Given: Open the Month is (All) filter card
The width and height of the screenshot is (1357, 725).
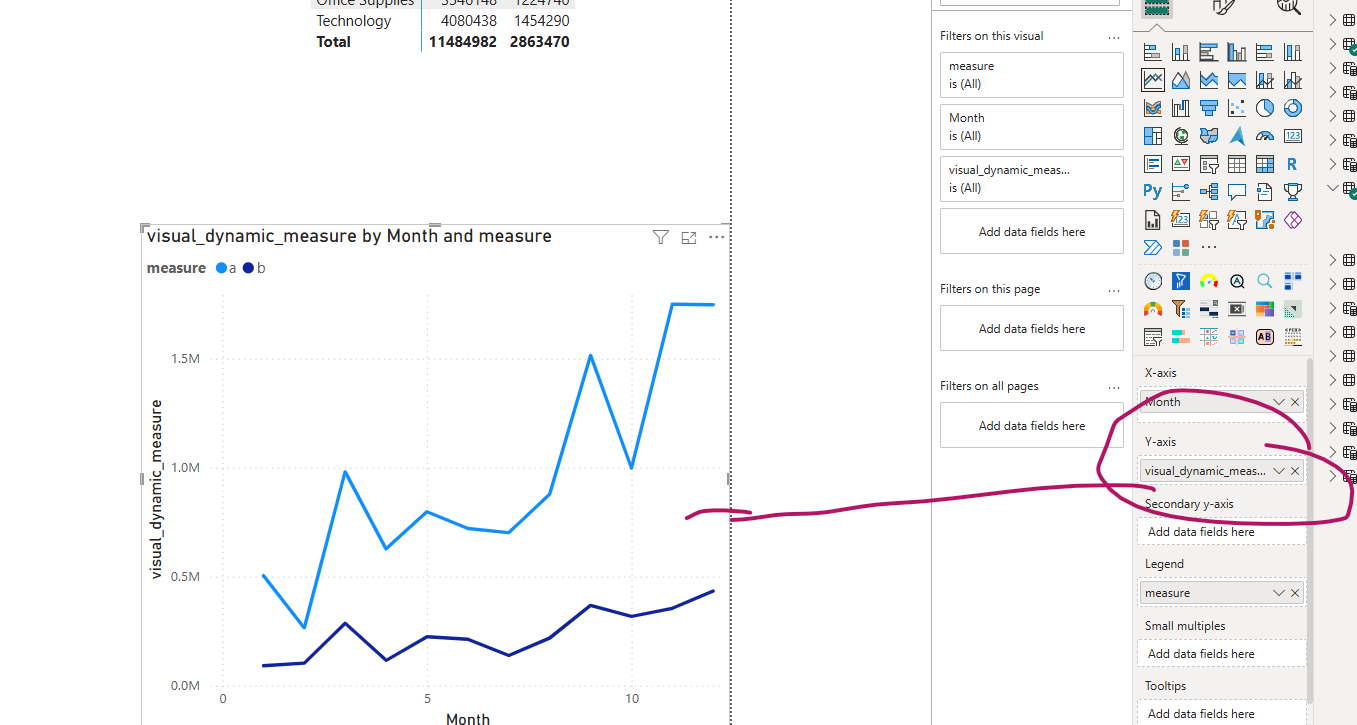Looking at the screenshot, I should pos(1032,127).
